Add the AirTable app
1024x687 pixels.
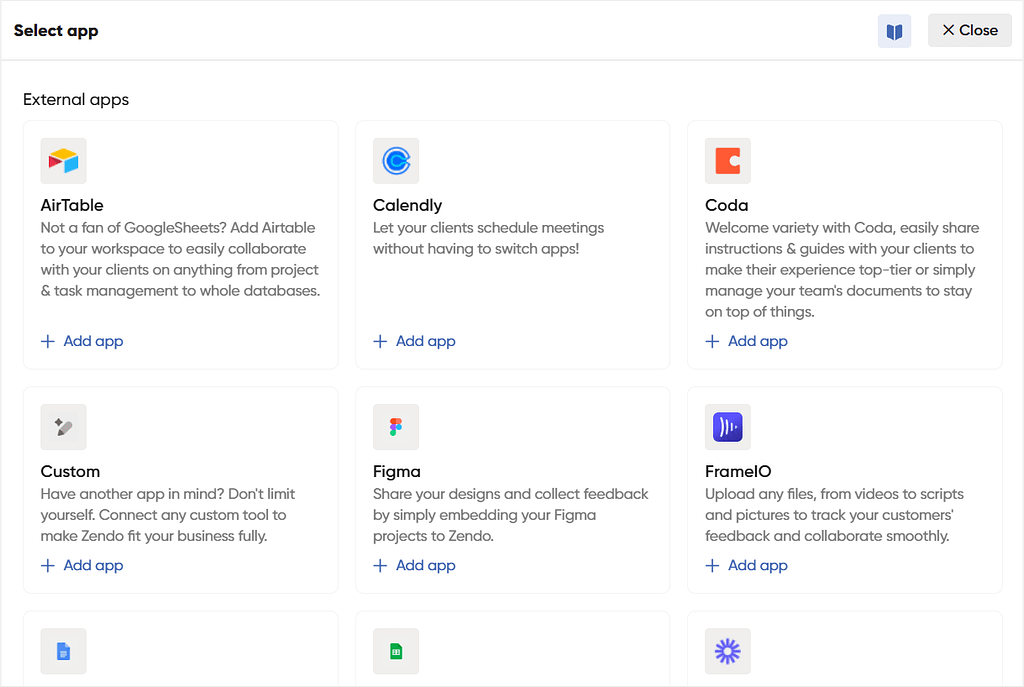82,341
